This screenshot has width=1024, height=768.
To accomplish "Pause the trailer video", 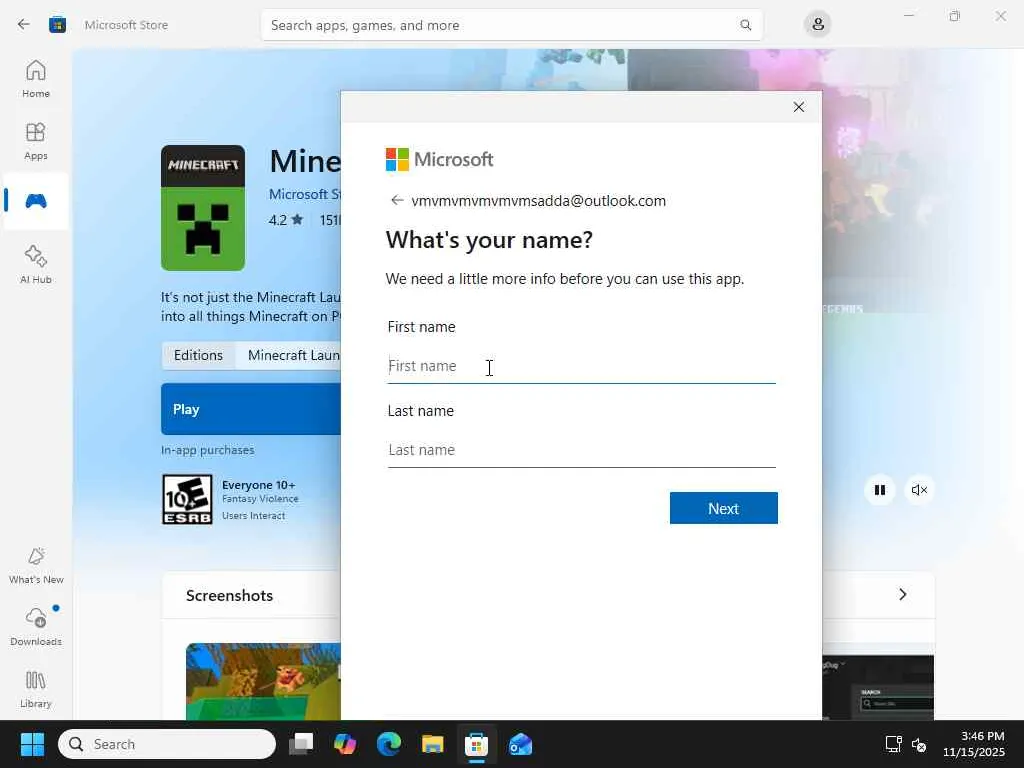I will [880, 490].
